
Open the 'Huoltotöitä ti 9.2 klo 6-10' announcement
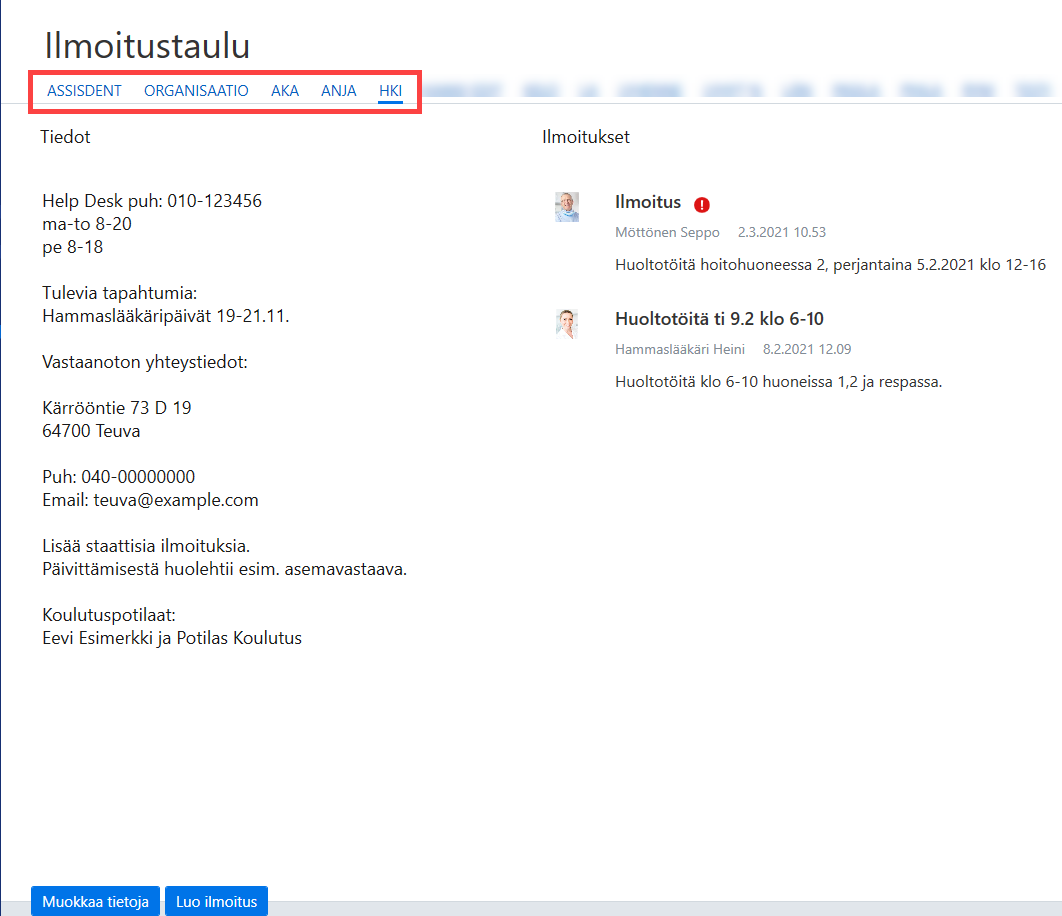[x=719, y=319]
